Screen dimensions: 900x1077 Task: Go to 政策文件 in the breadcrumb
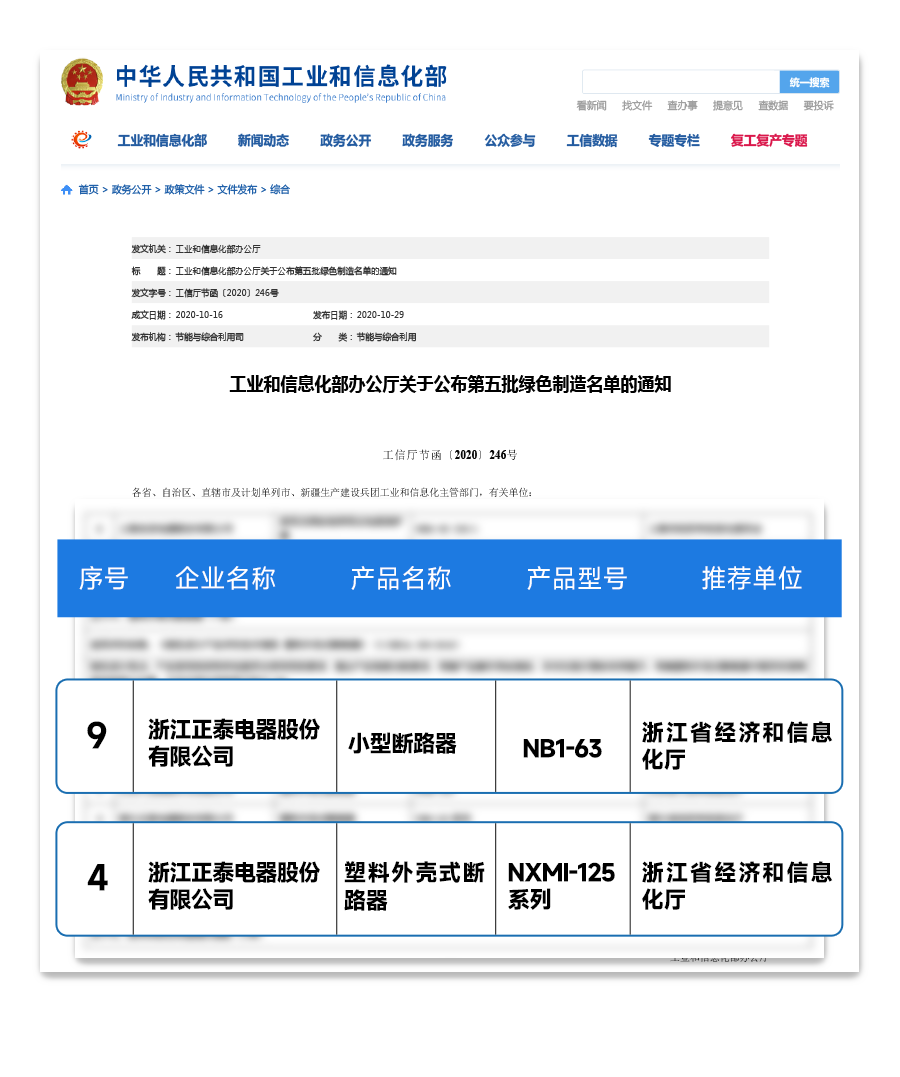[184, 190]
